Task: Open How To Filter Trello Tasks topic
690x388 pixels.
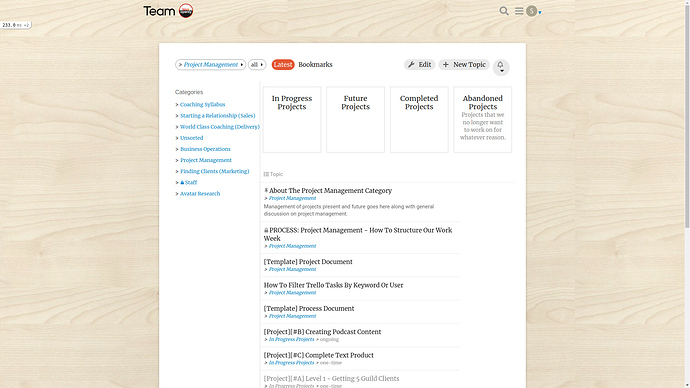Action: (333, 285)
